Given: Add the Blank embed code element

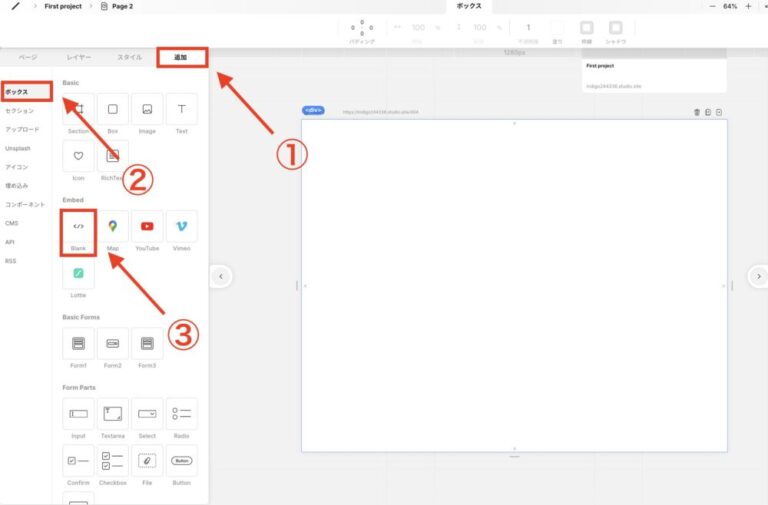Looking at the screenshot, I should click(x=78, y=227).
